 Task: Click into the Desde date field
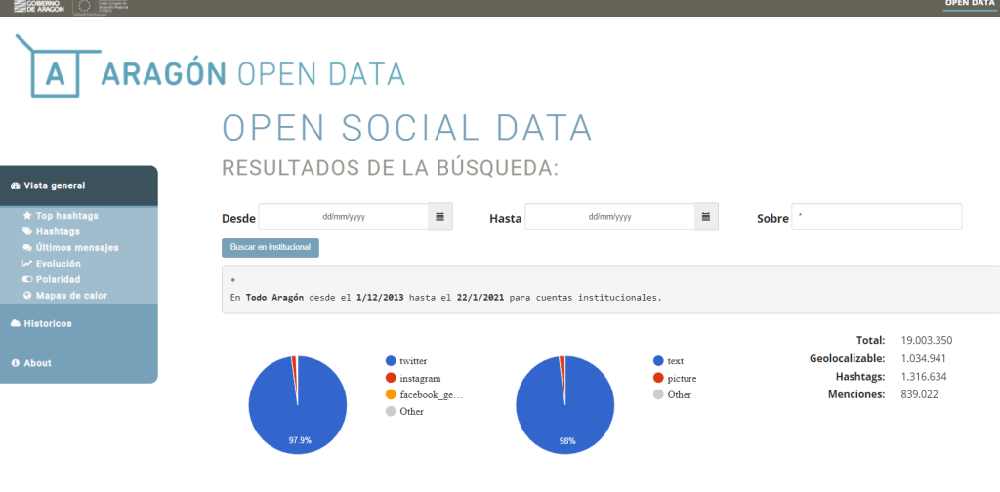pos(343,216)
